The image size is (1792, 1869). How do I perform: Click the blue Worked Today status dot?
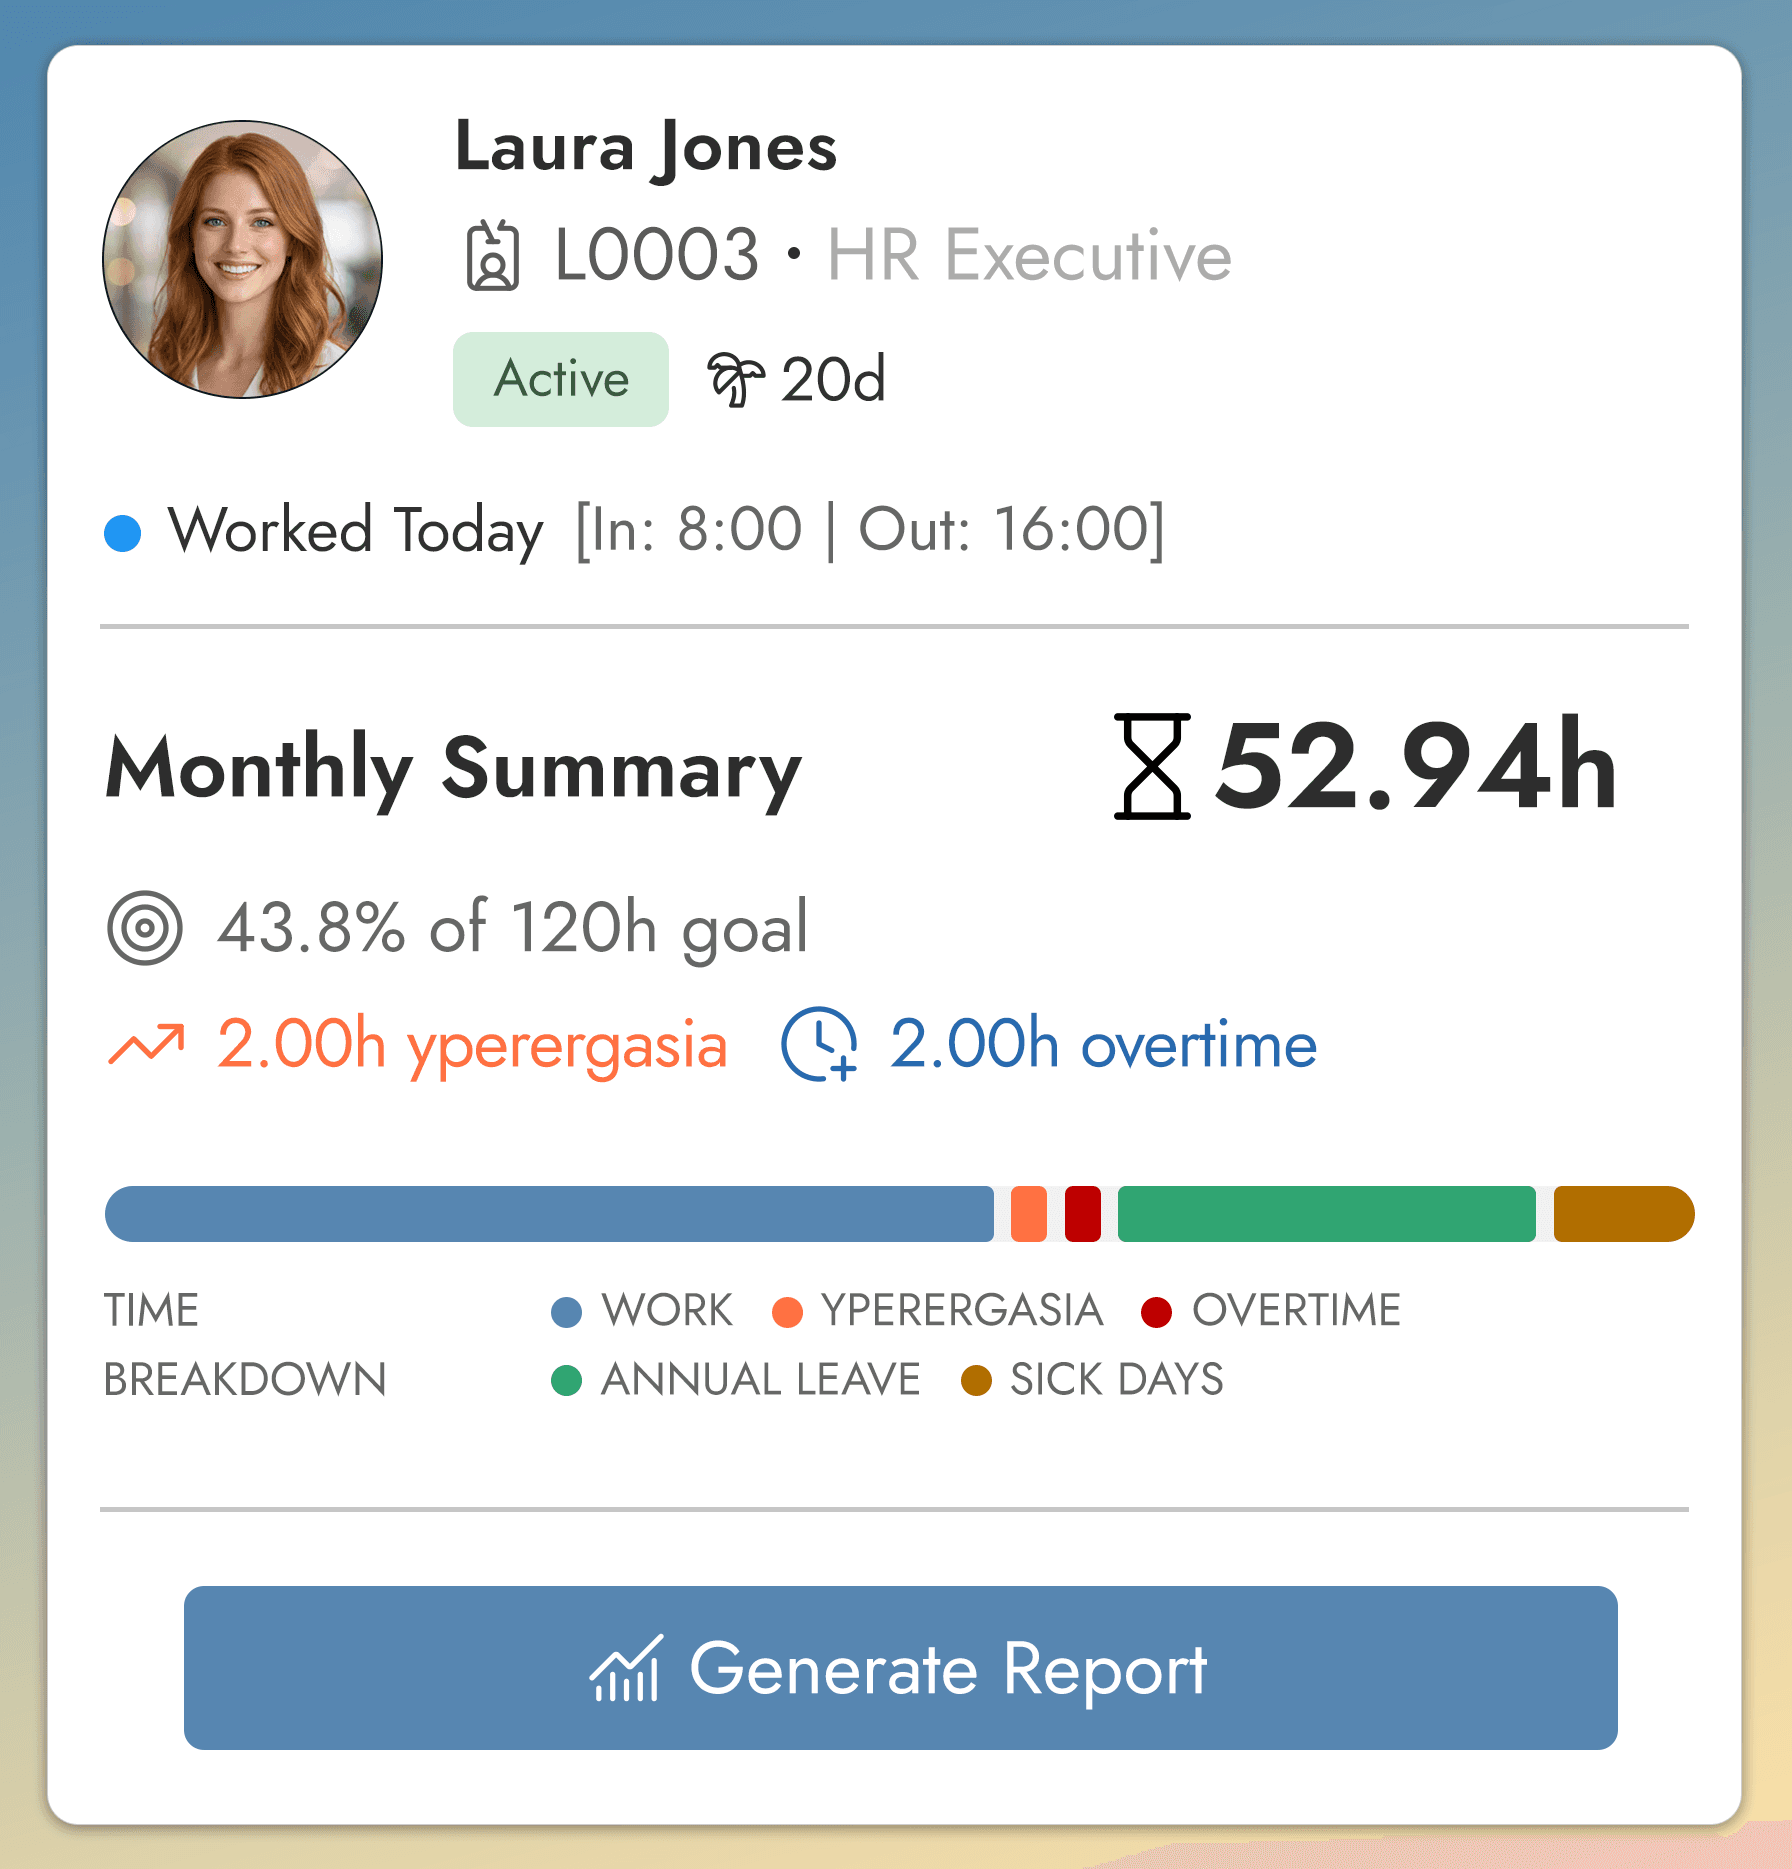tap(123, 528)
